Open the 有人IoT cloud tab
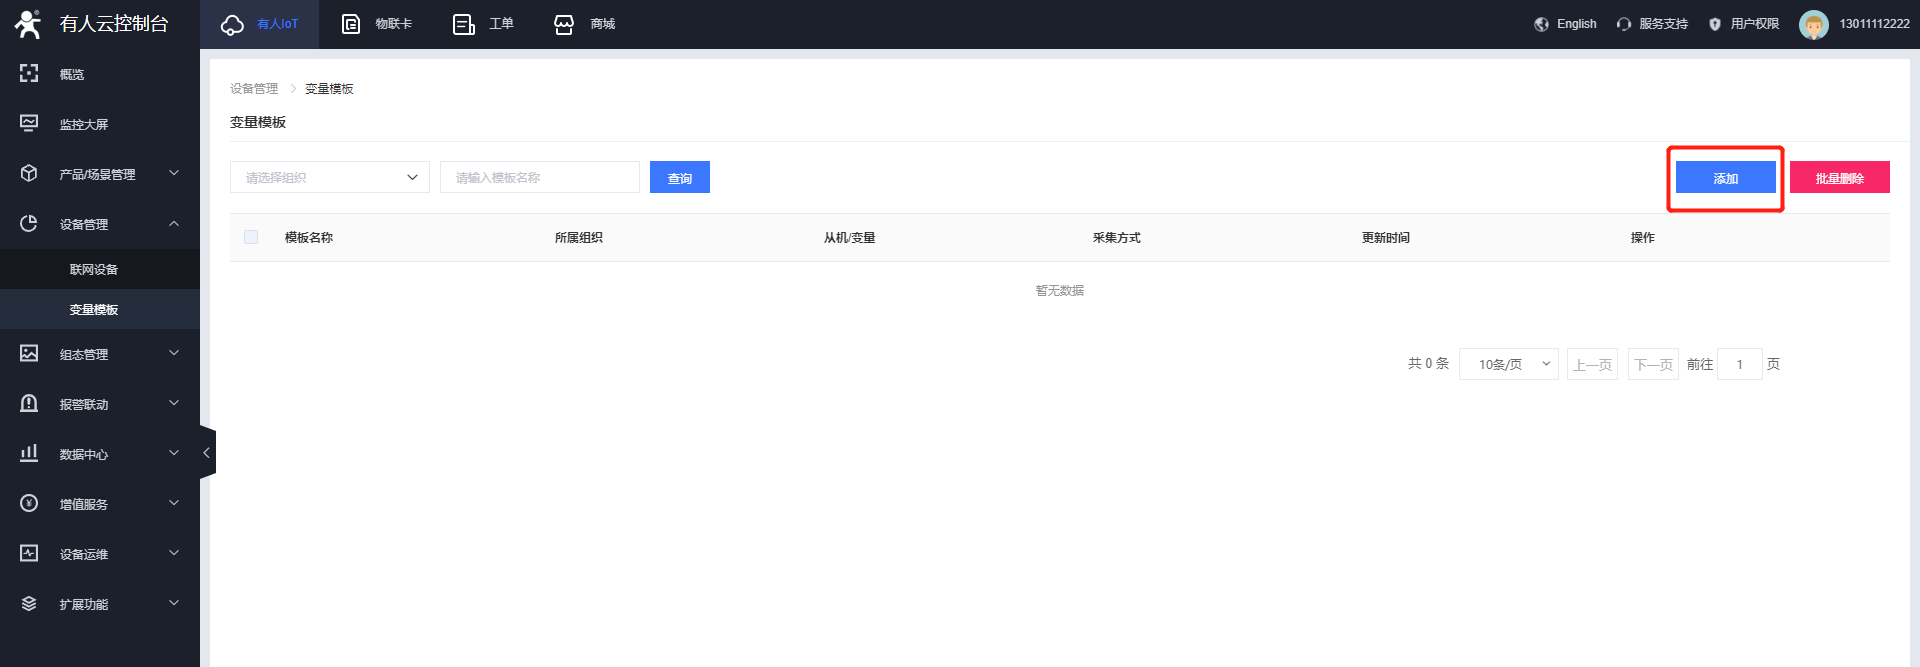1920x667 pixels. [x=259, y=24]
